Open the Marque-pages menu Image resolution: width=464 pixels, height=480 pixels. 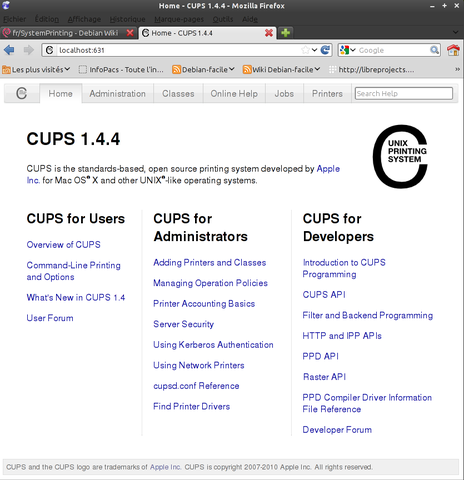click(x=179, y=19)
